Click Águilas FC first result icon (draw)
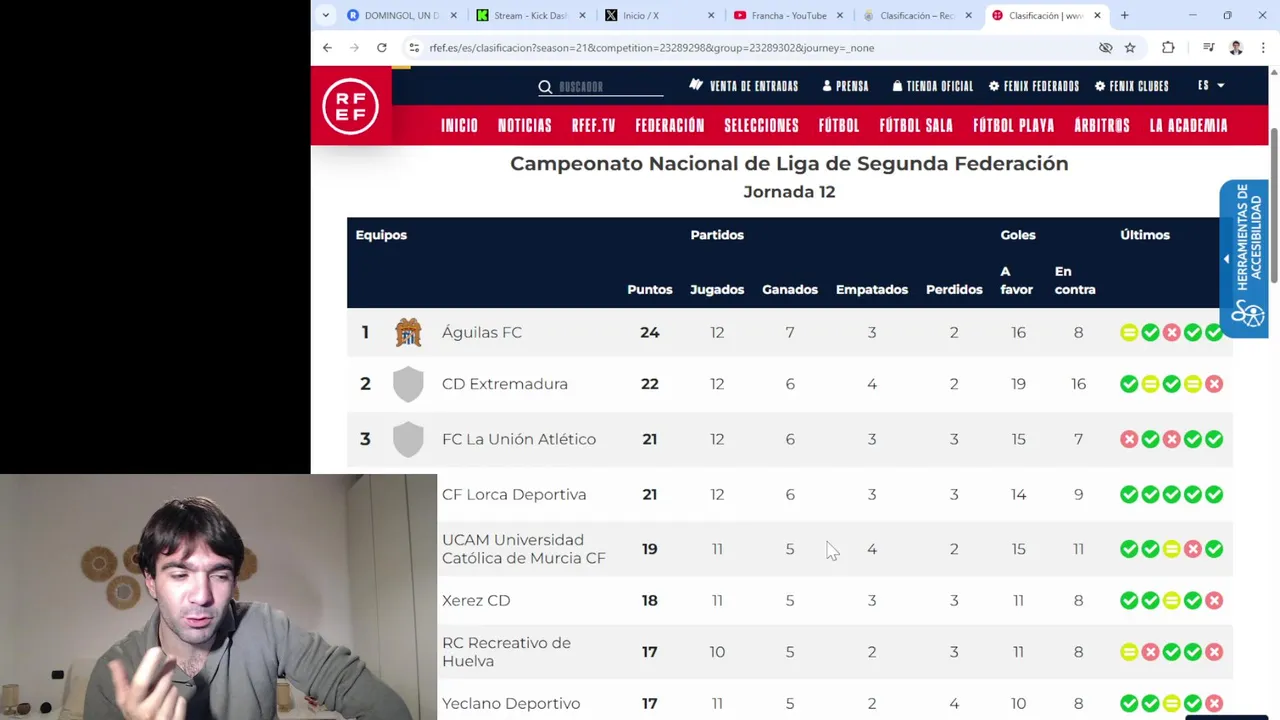This screenshot has height=720, width=1280. click(1129, 332)
